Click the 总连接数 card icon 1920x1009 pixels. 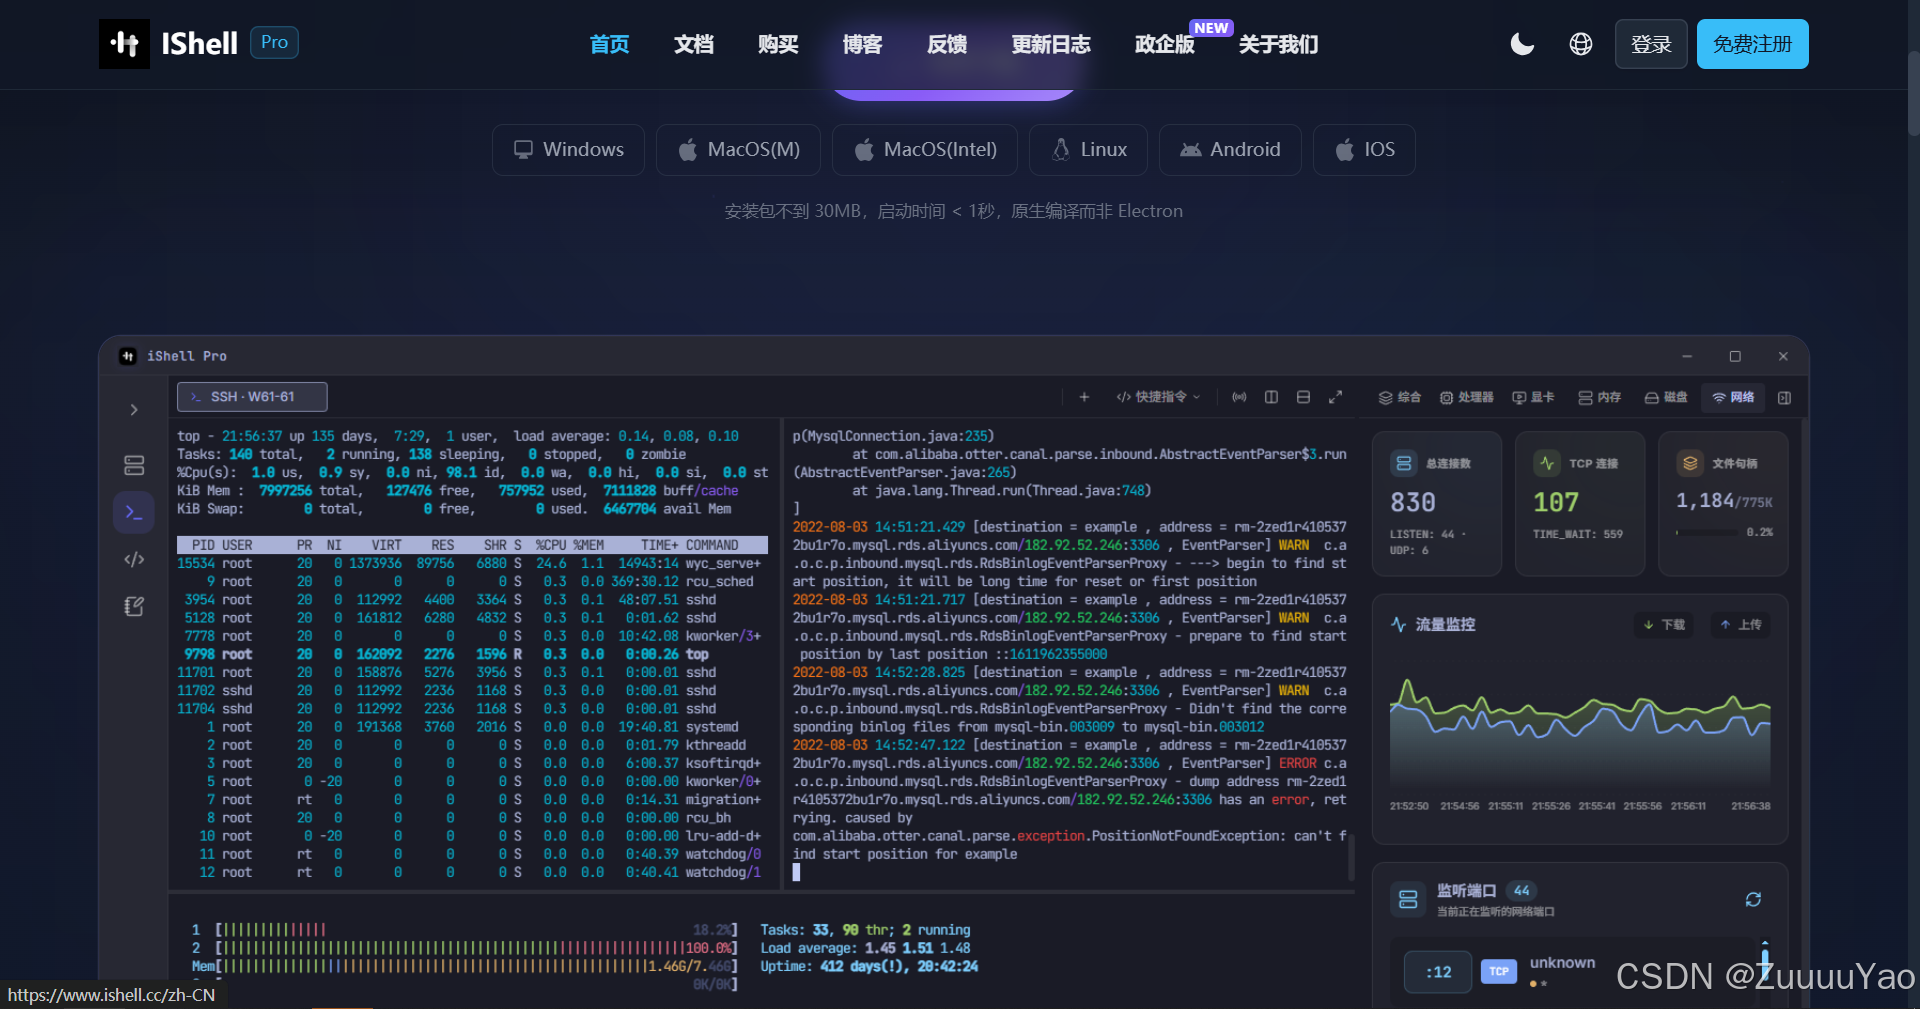pyautogui.click(x=1404, y=463)
